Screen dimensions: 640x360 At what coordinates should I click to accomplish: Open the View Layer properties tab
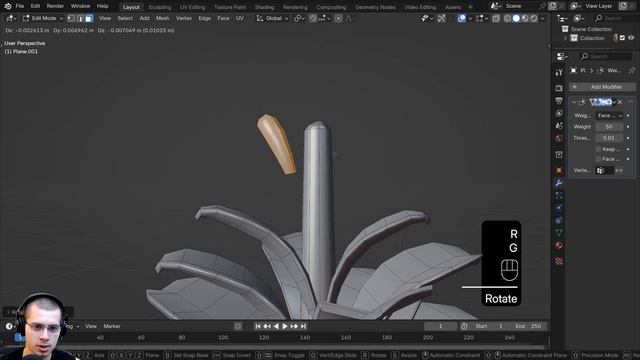pyautogui.click(x=559, y=113)
